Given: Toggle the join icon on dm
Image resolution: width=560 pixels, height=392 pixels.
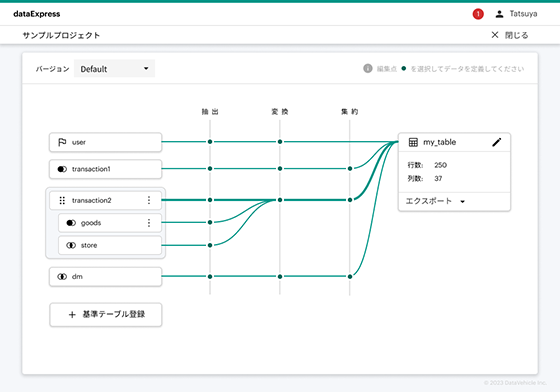Looking at the screenshot, I should 62,276.
